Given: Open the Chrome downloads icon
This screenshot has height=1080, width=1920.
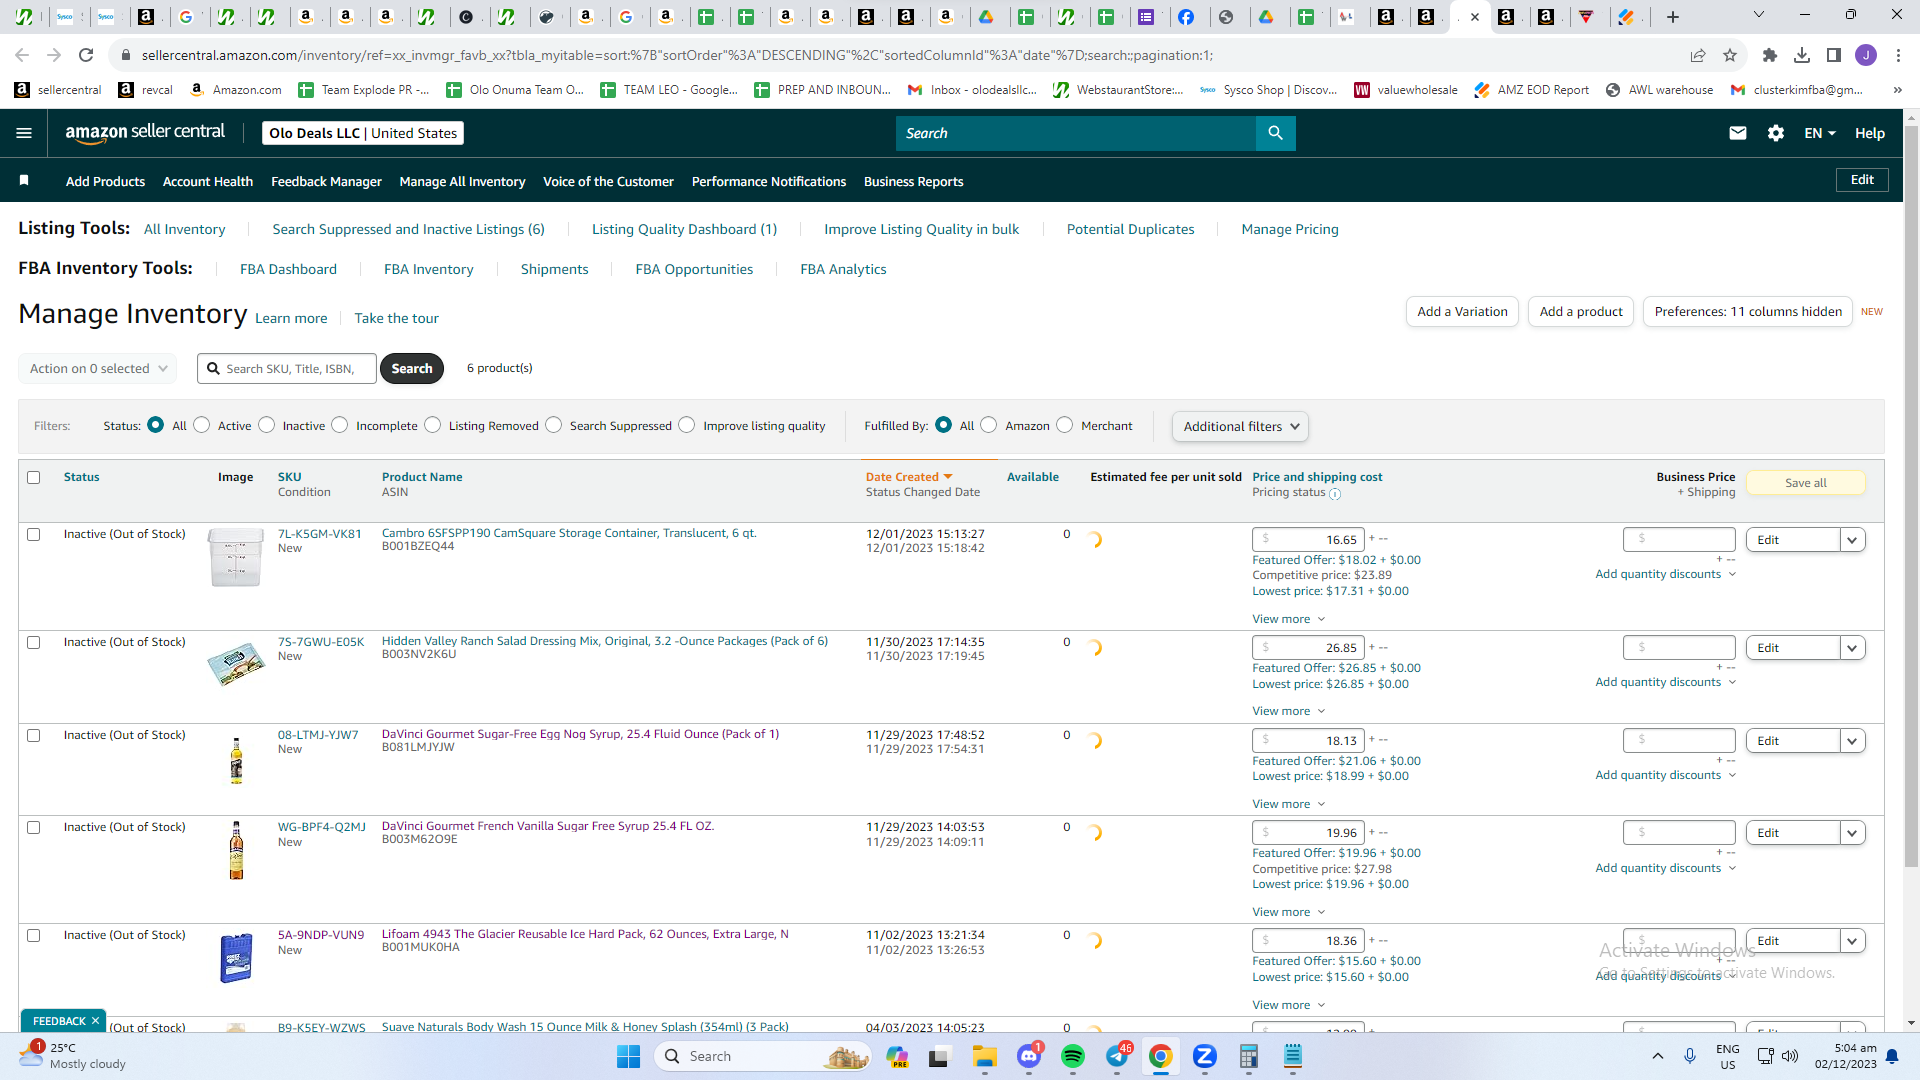Looking at the screenshot, I should coord(1801,55).
